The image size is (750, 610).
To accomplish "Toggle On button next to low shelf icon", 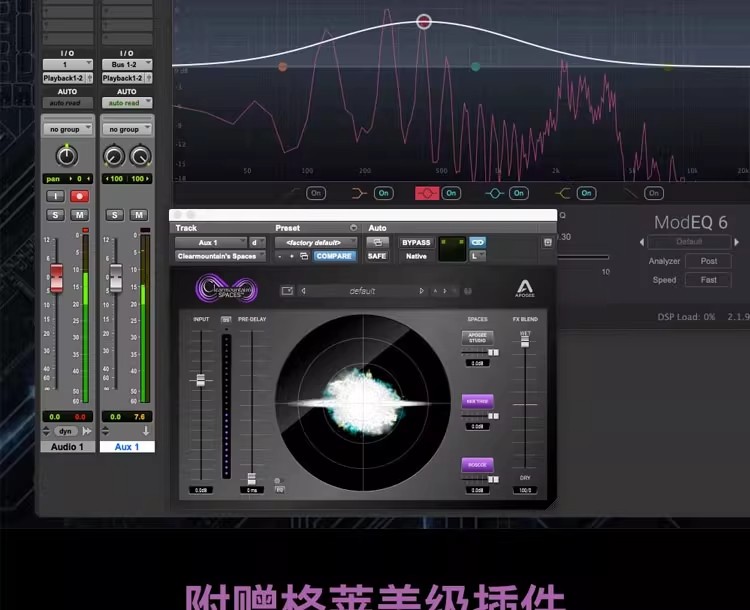I will tap(384, 193).
